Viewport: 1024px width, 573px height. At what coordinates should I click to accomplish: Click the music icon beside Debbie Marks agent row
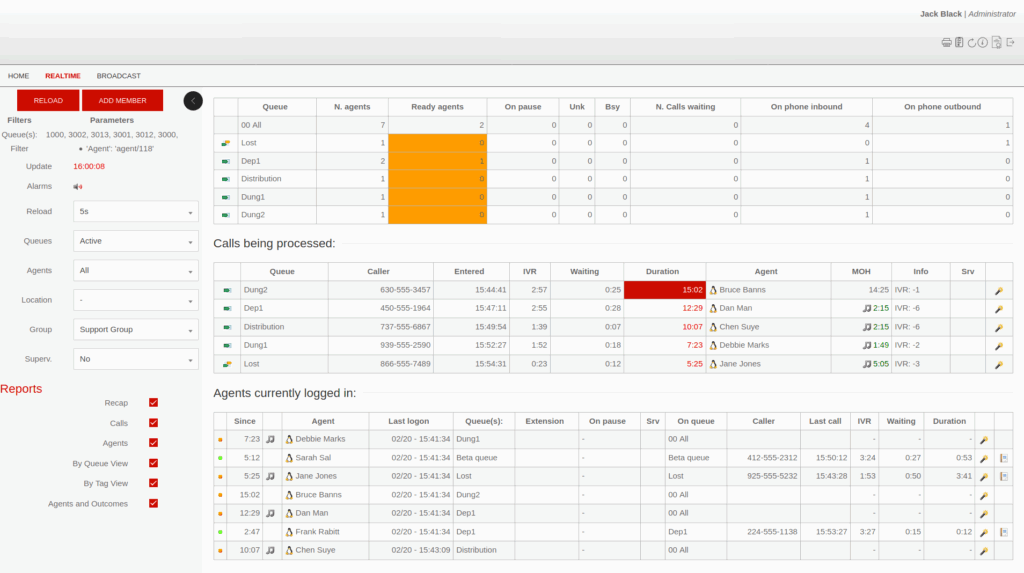click(x=270, y=439)
